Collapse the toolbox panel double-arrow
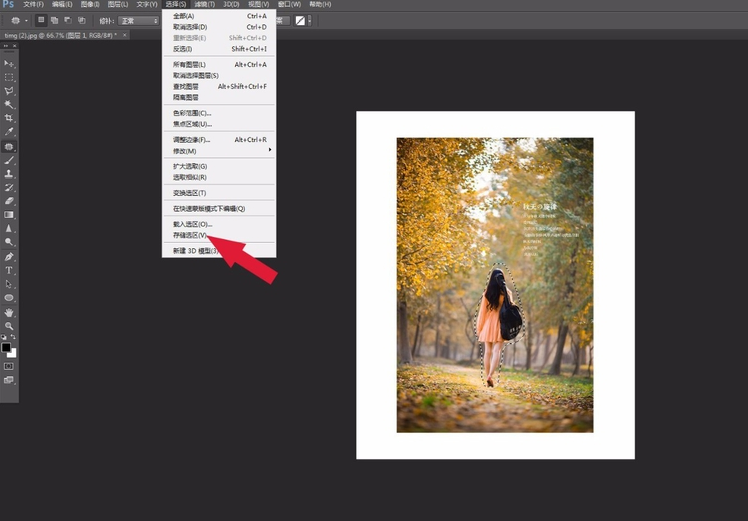Image resolution: width=748 pixels, height=521 pixels. (6, 46)
